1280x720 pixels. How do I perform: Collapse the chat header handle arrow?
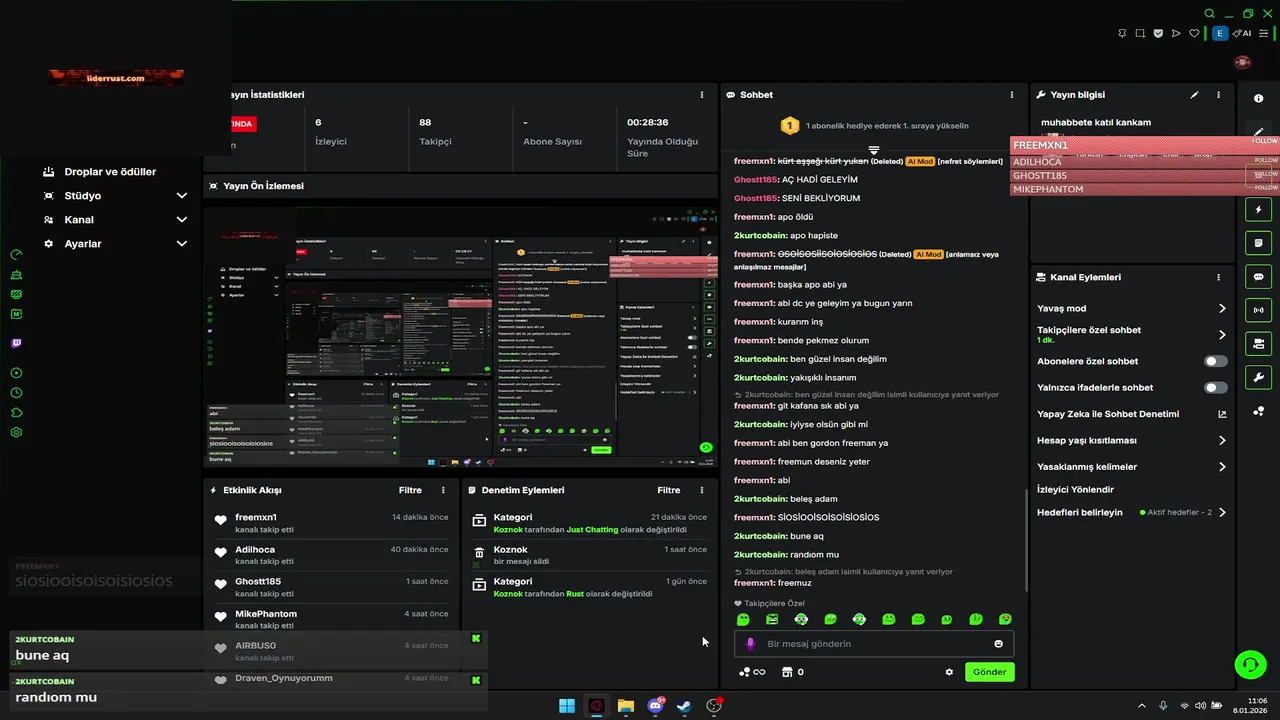click(873, 150)
